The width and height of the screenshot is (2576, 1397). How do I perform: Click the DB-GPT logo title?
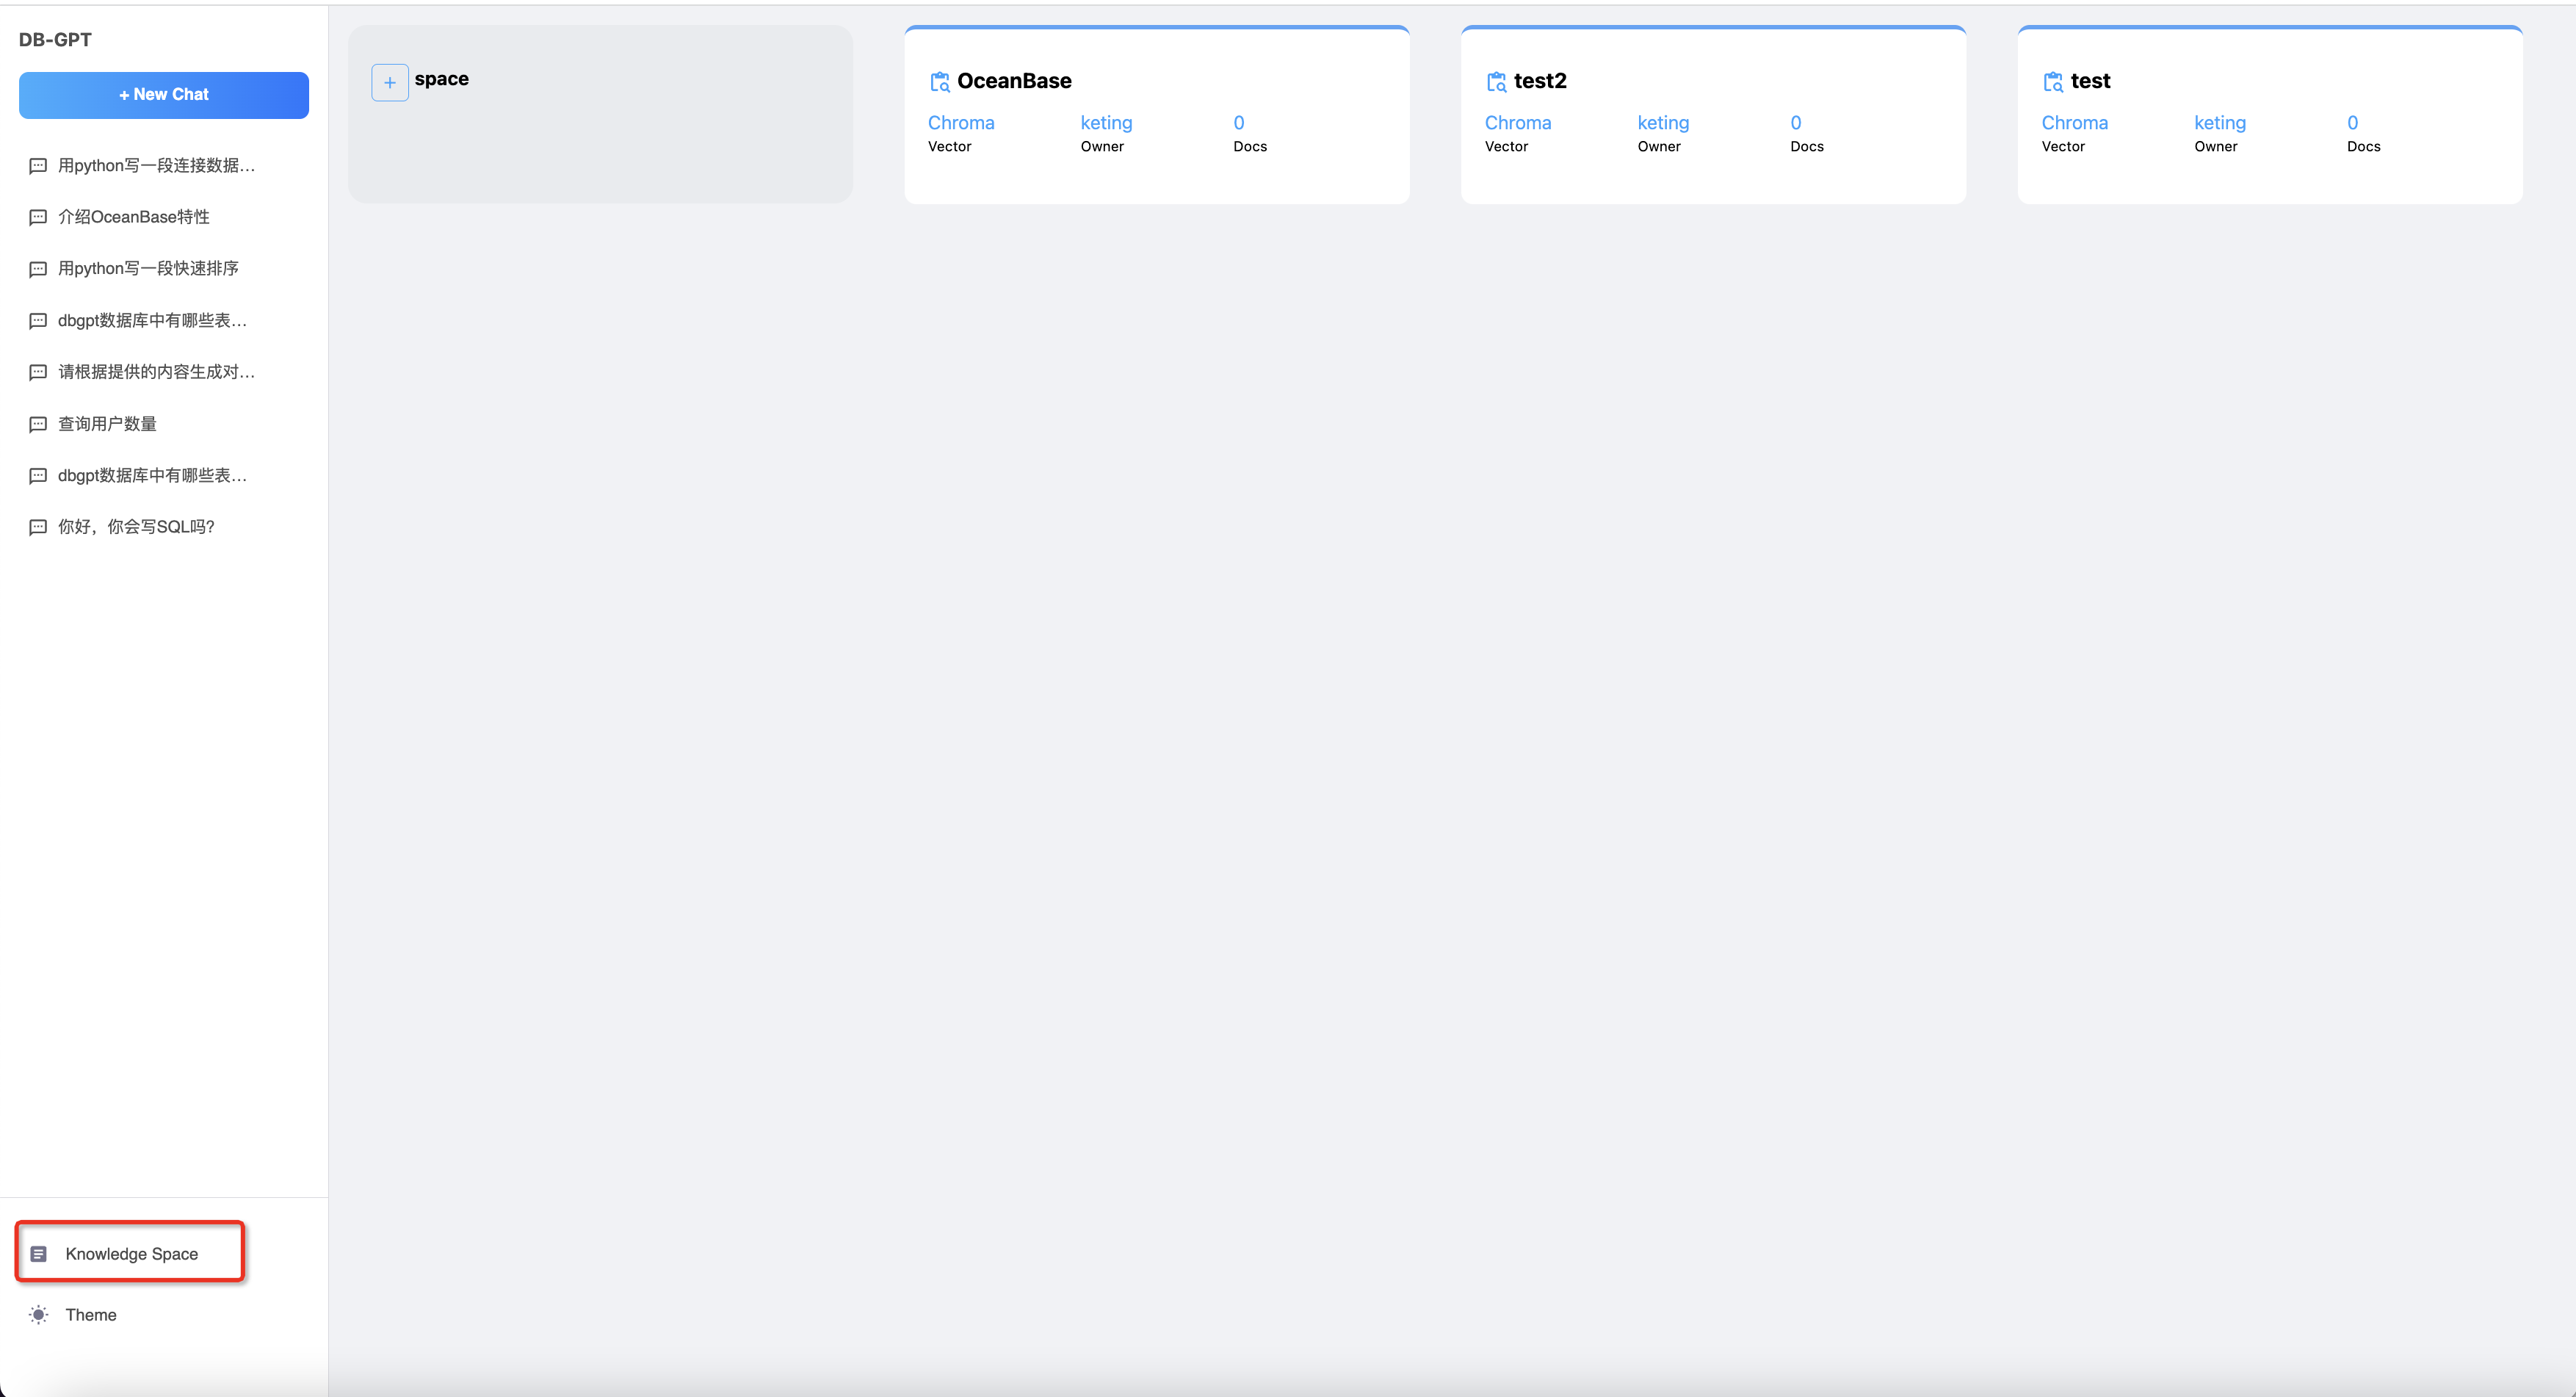[x=55, y=40]
